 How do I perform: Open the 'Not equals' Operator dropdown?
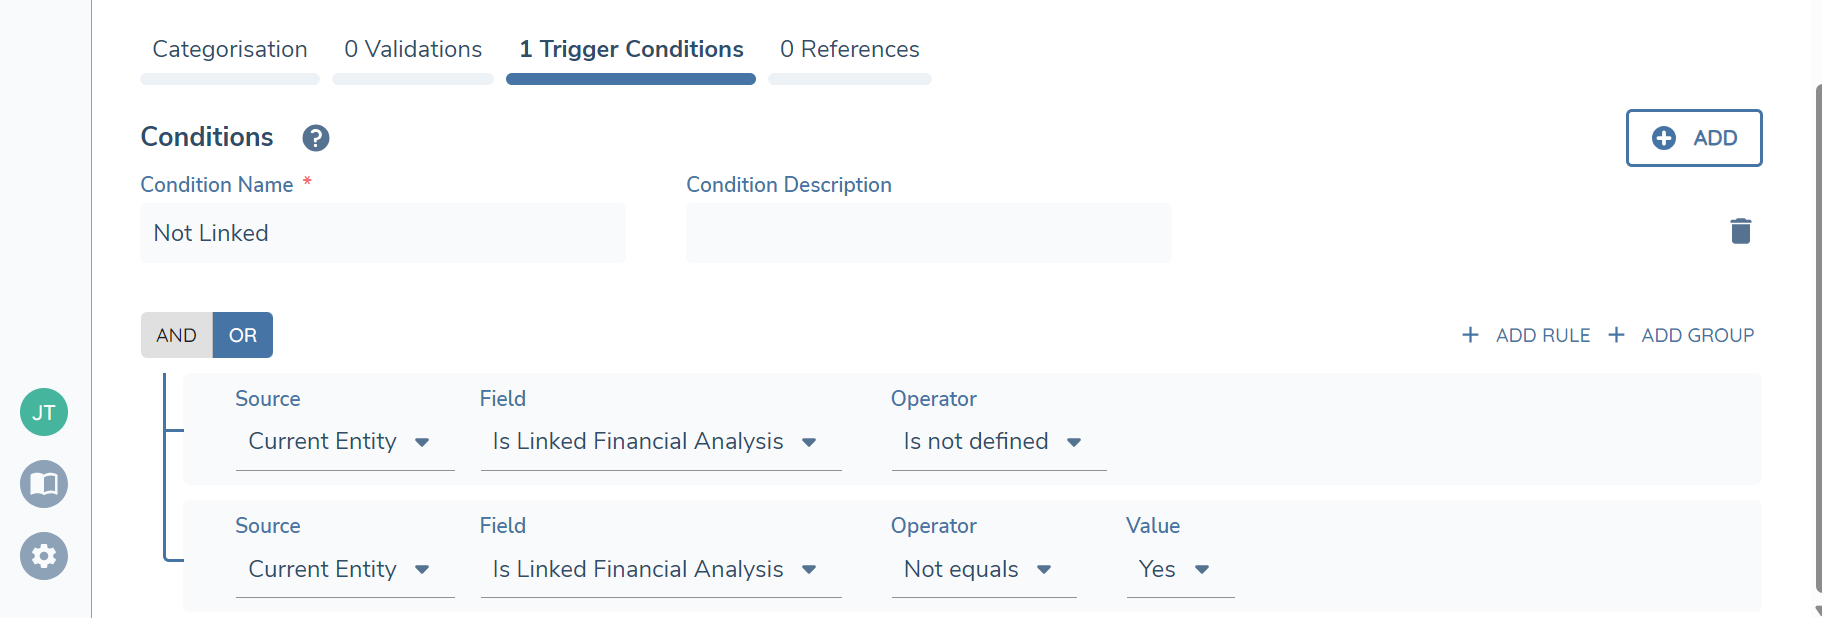pyautogui.click(x=982, y=569)
